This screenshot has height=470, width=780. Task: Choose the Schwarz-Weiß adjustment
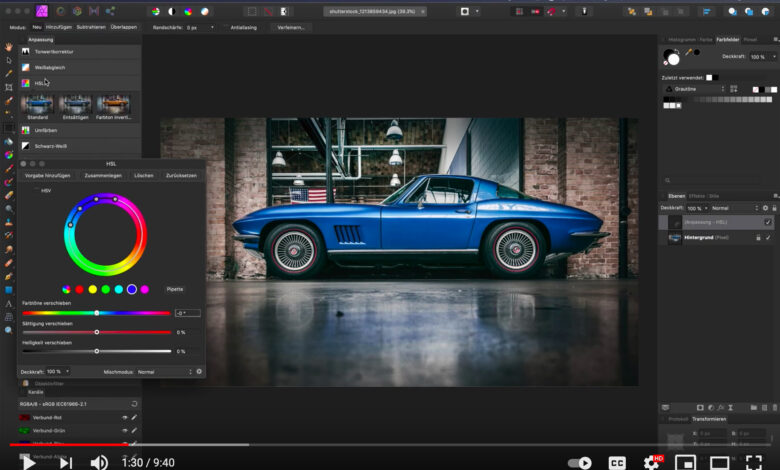pyautogui.click(x=51, y=146)
